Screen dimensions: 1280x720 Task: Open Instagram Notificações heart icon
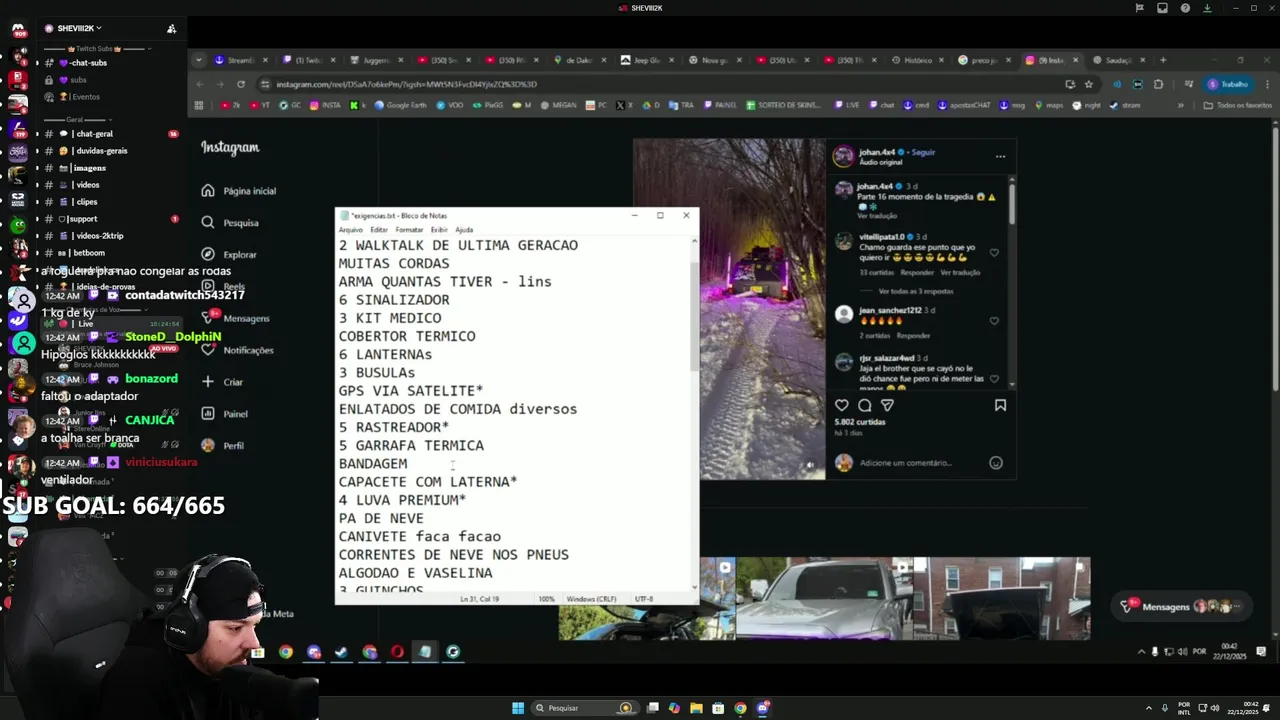click(208, 350)
